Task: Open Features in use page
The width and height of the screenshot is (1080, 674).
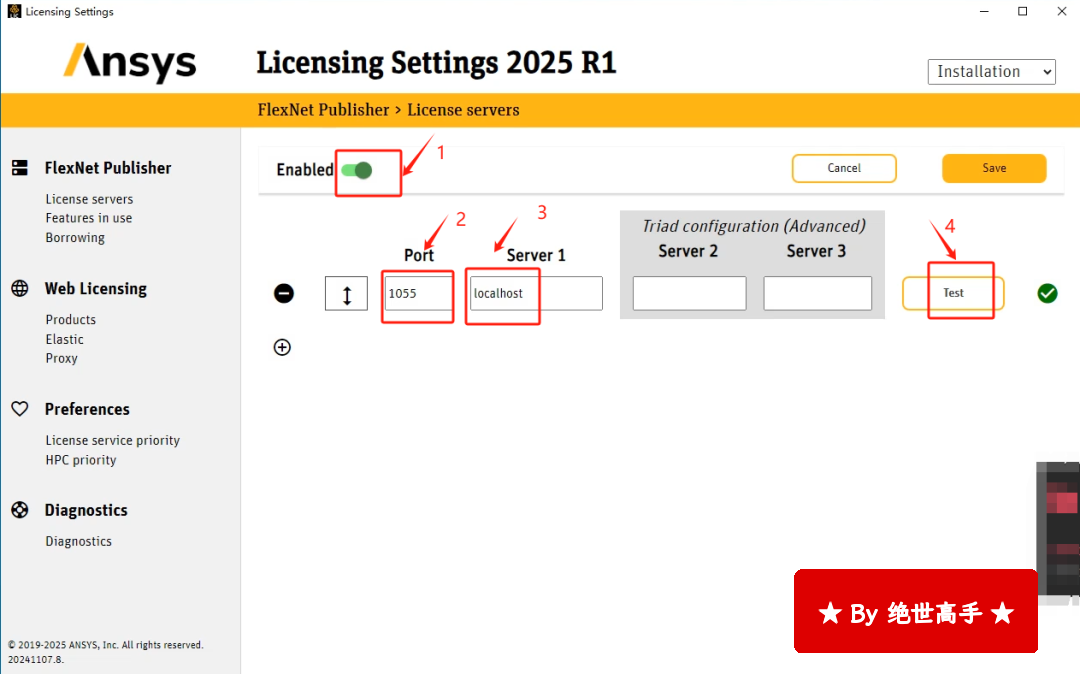Action: click(x=89, y=218)
